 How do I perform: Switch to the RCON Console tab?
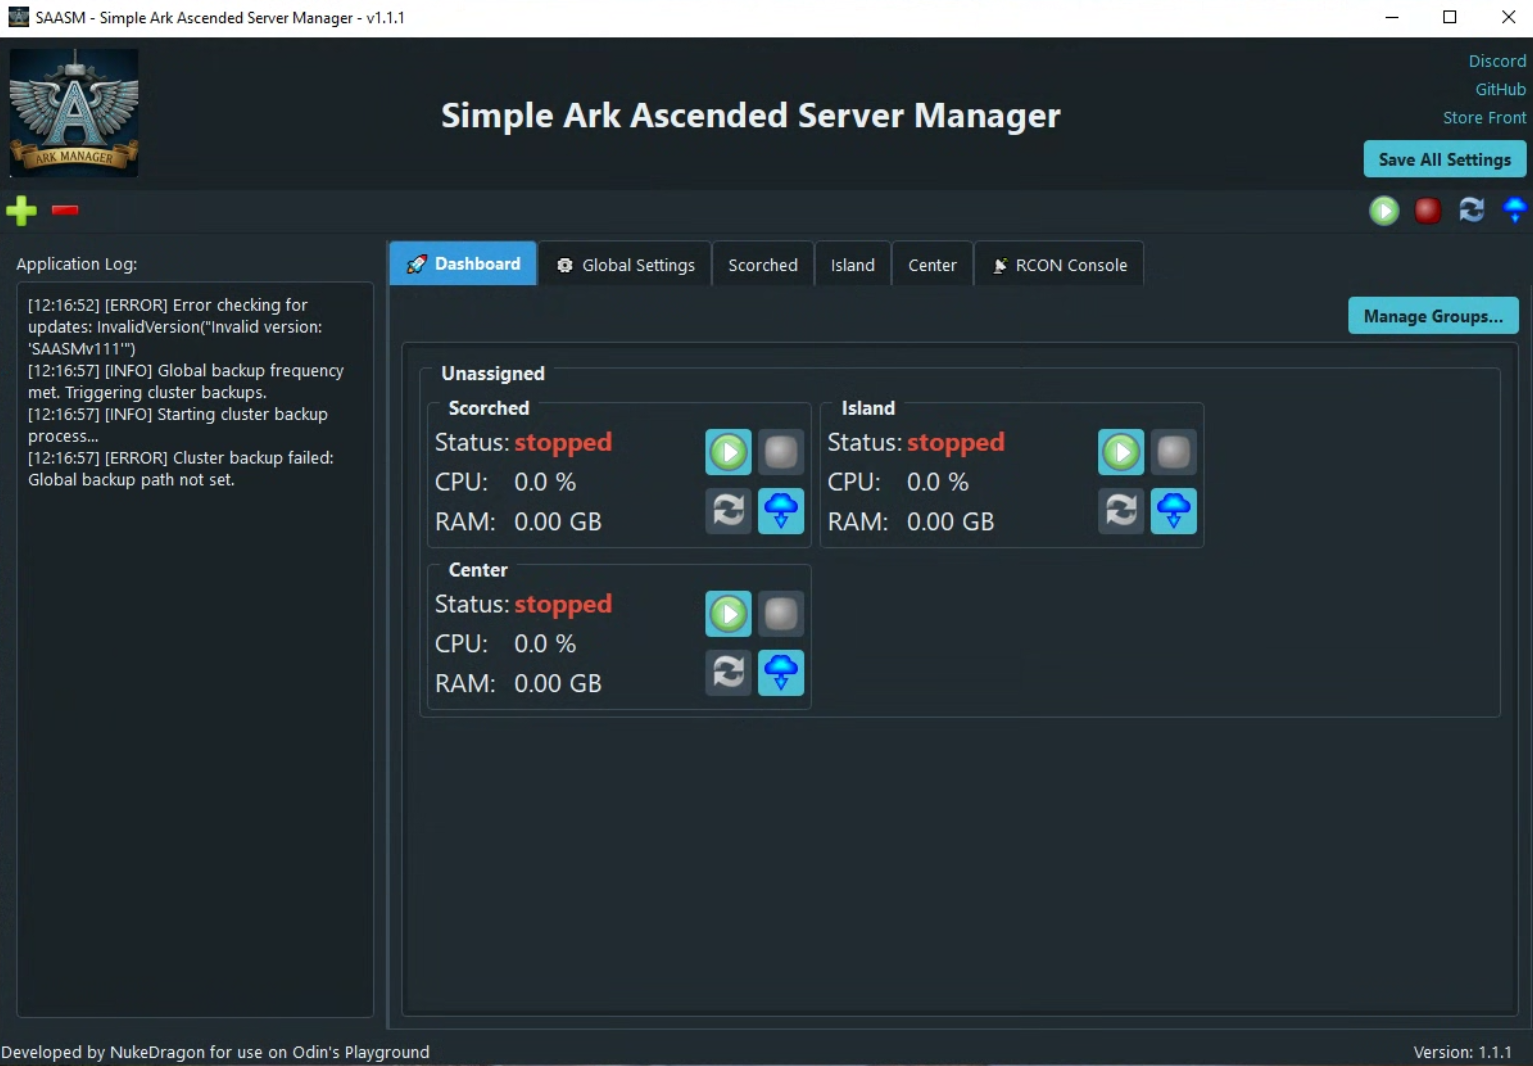click(1059, 265)
